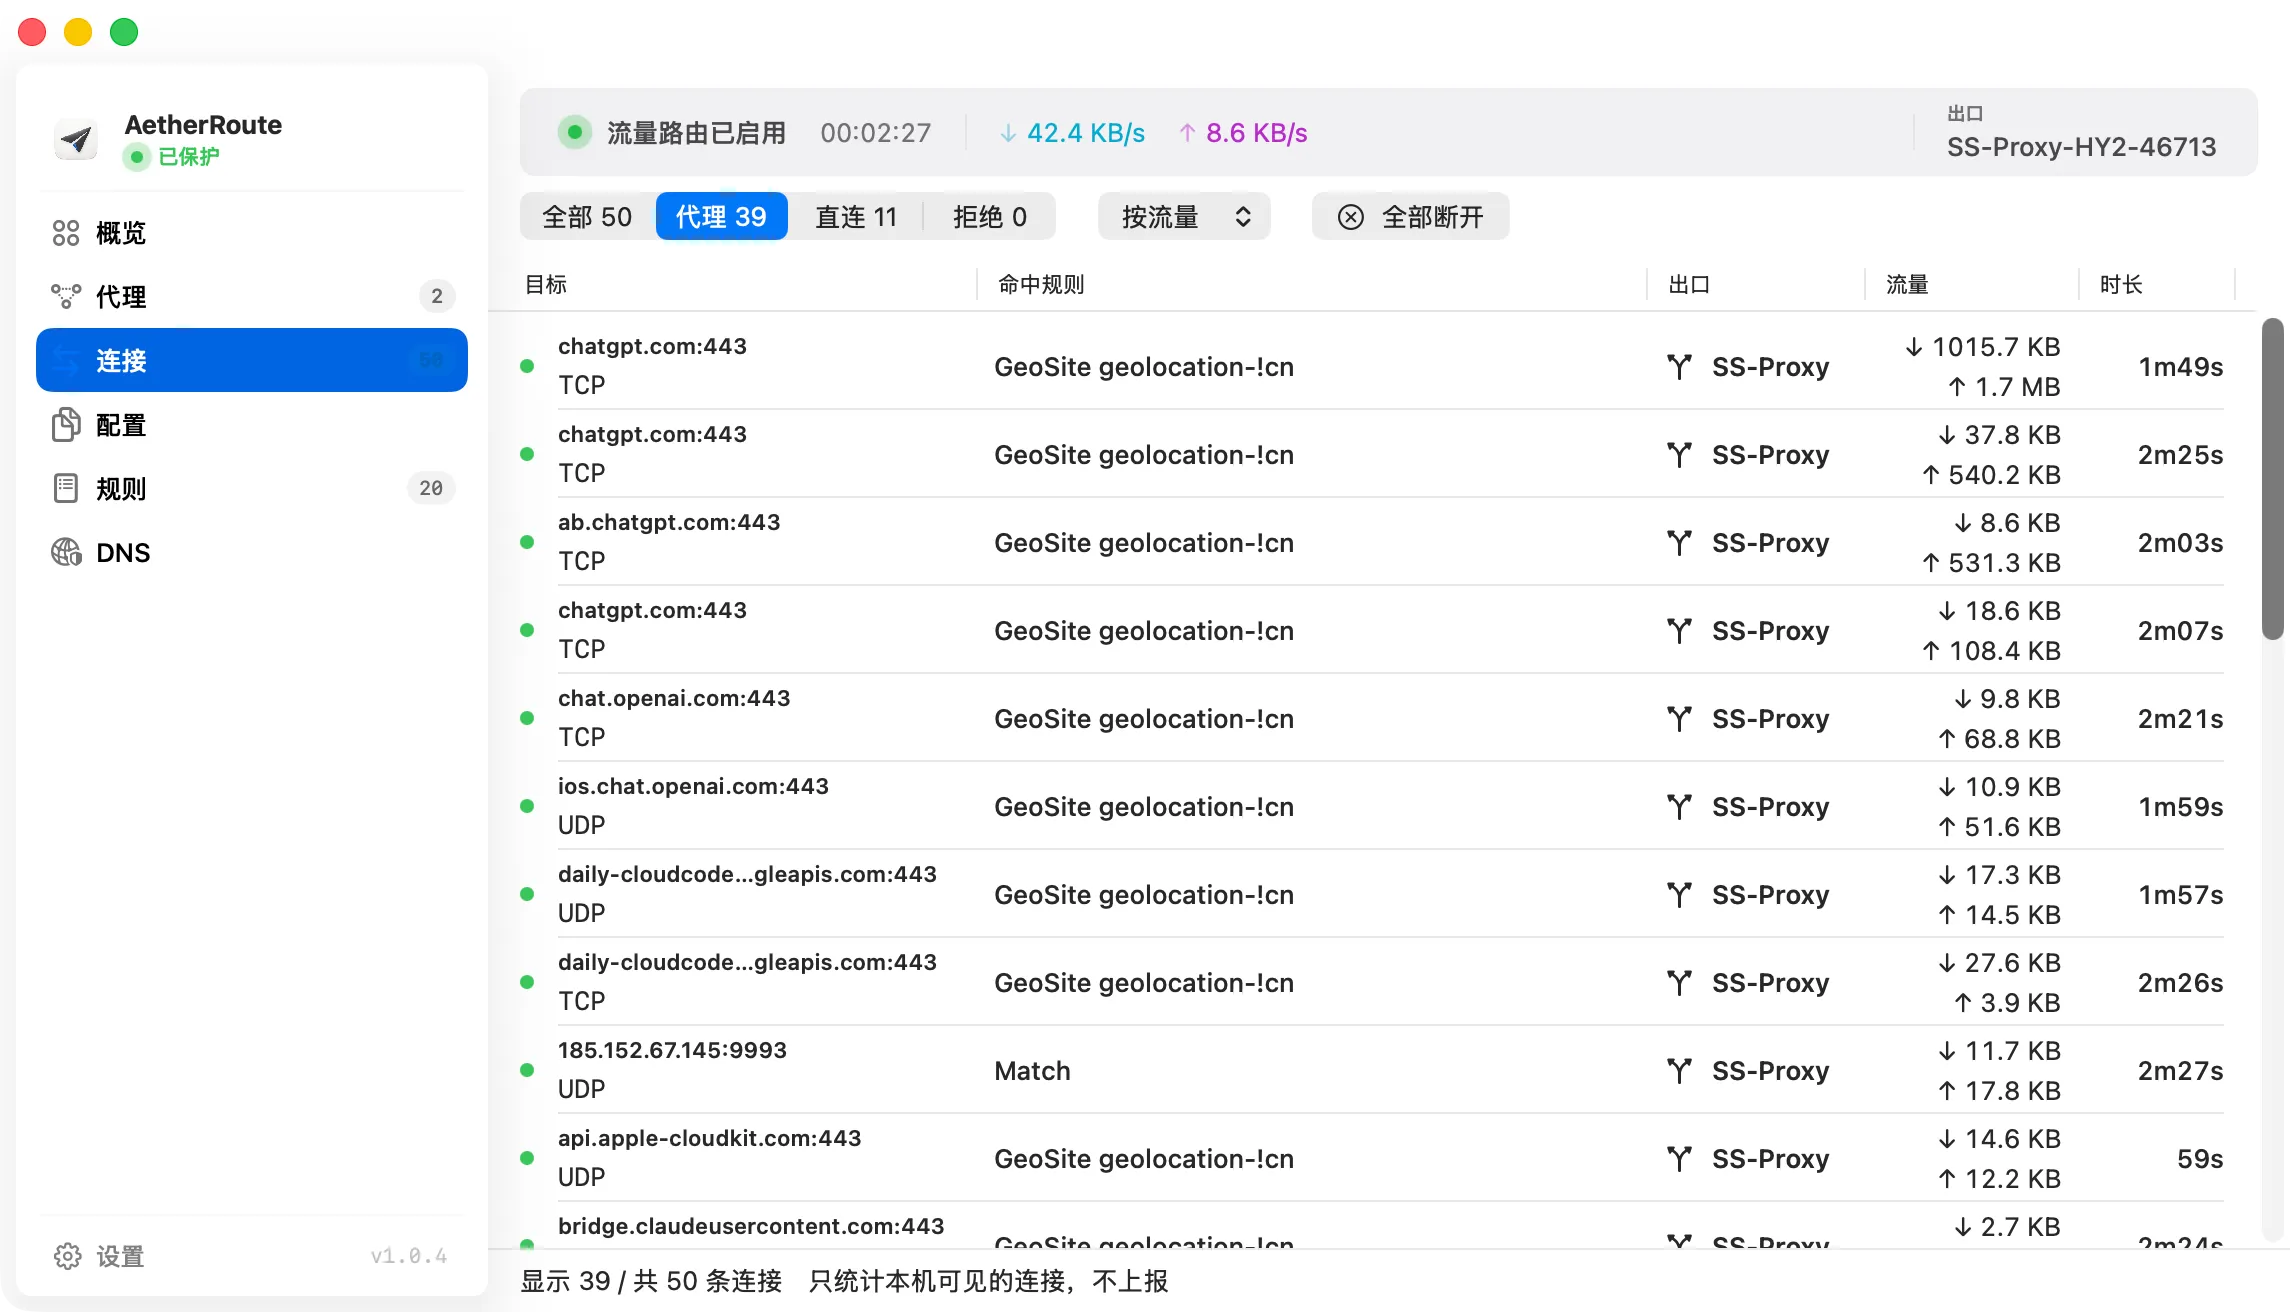Click proxy fork icon in ab.chatgpt.com row
Image resolution: width=2290 pixels, height=1312 pixels.
[1680, 543]
